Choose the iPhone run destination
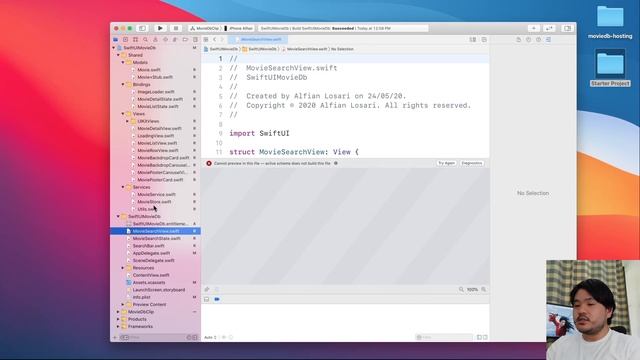The height and width of the screenshot is (360, 640). pos(239,28)
